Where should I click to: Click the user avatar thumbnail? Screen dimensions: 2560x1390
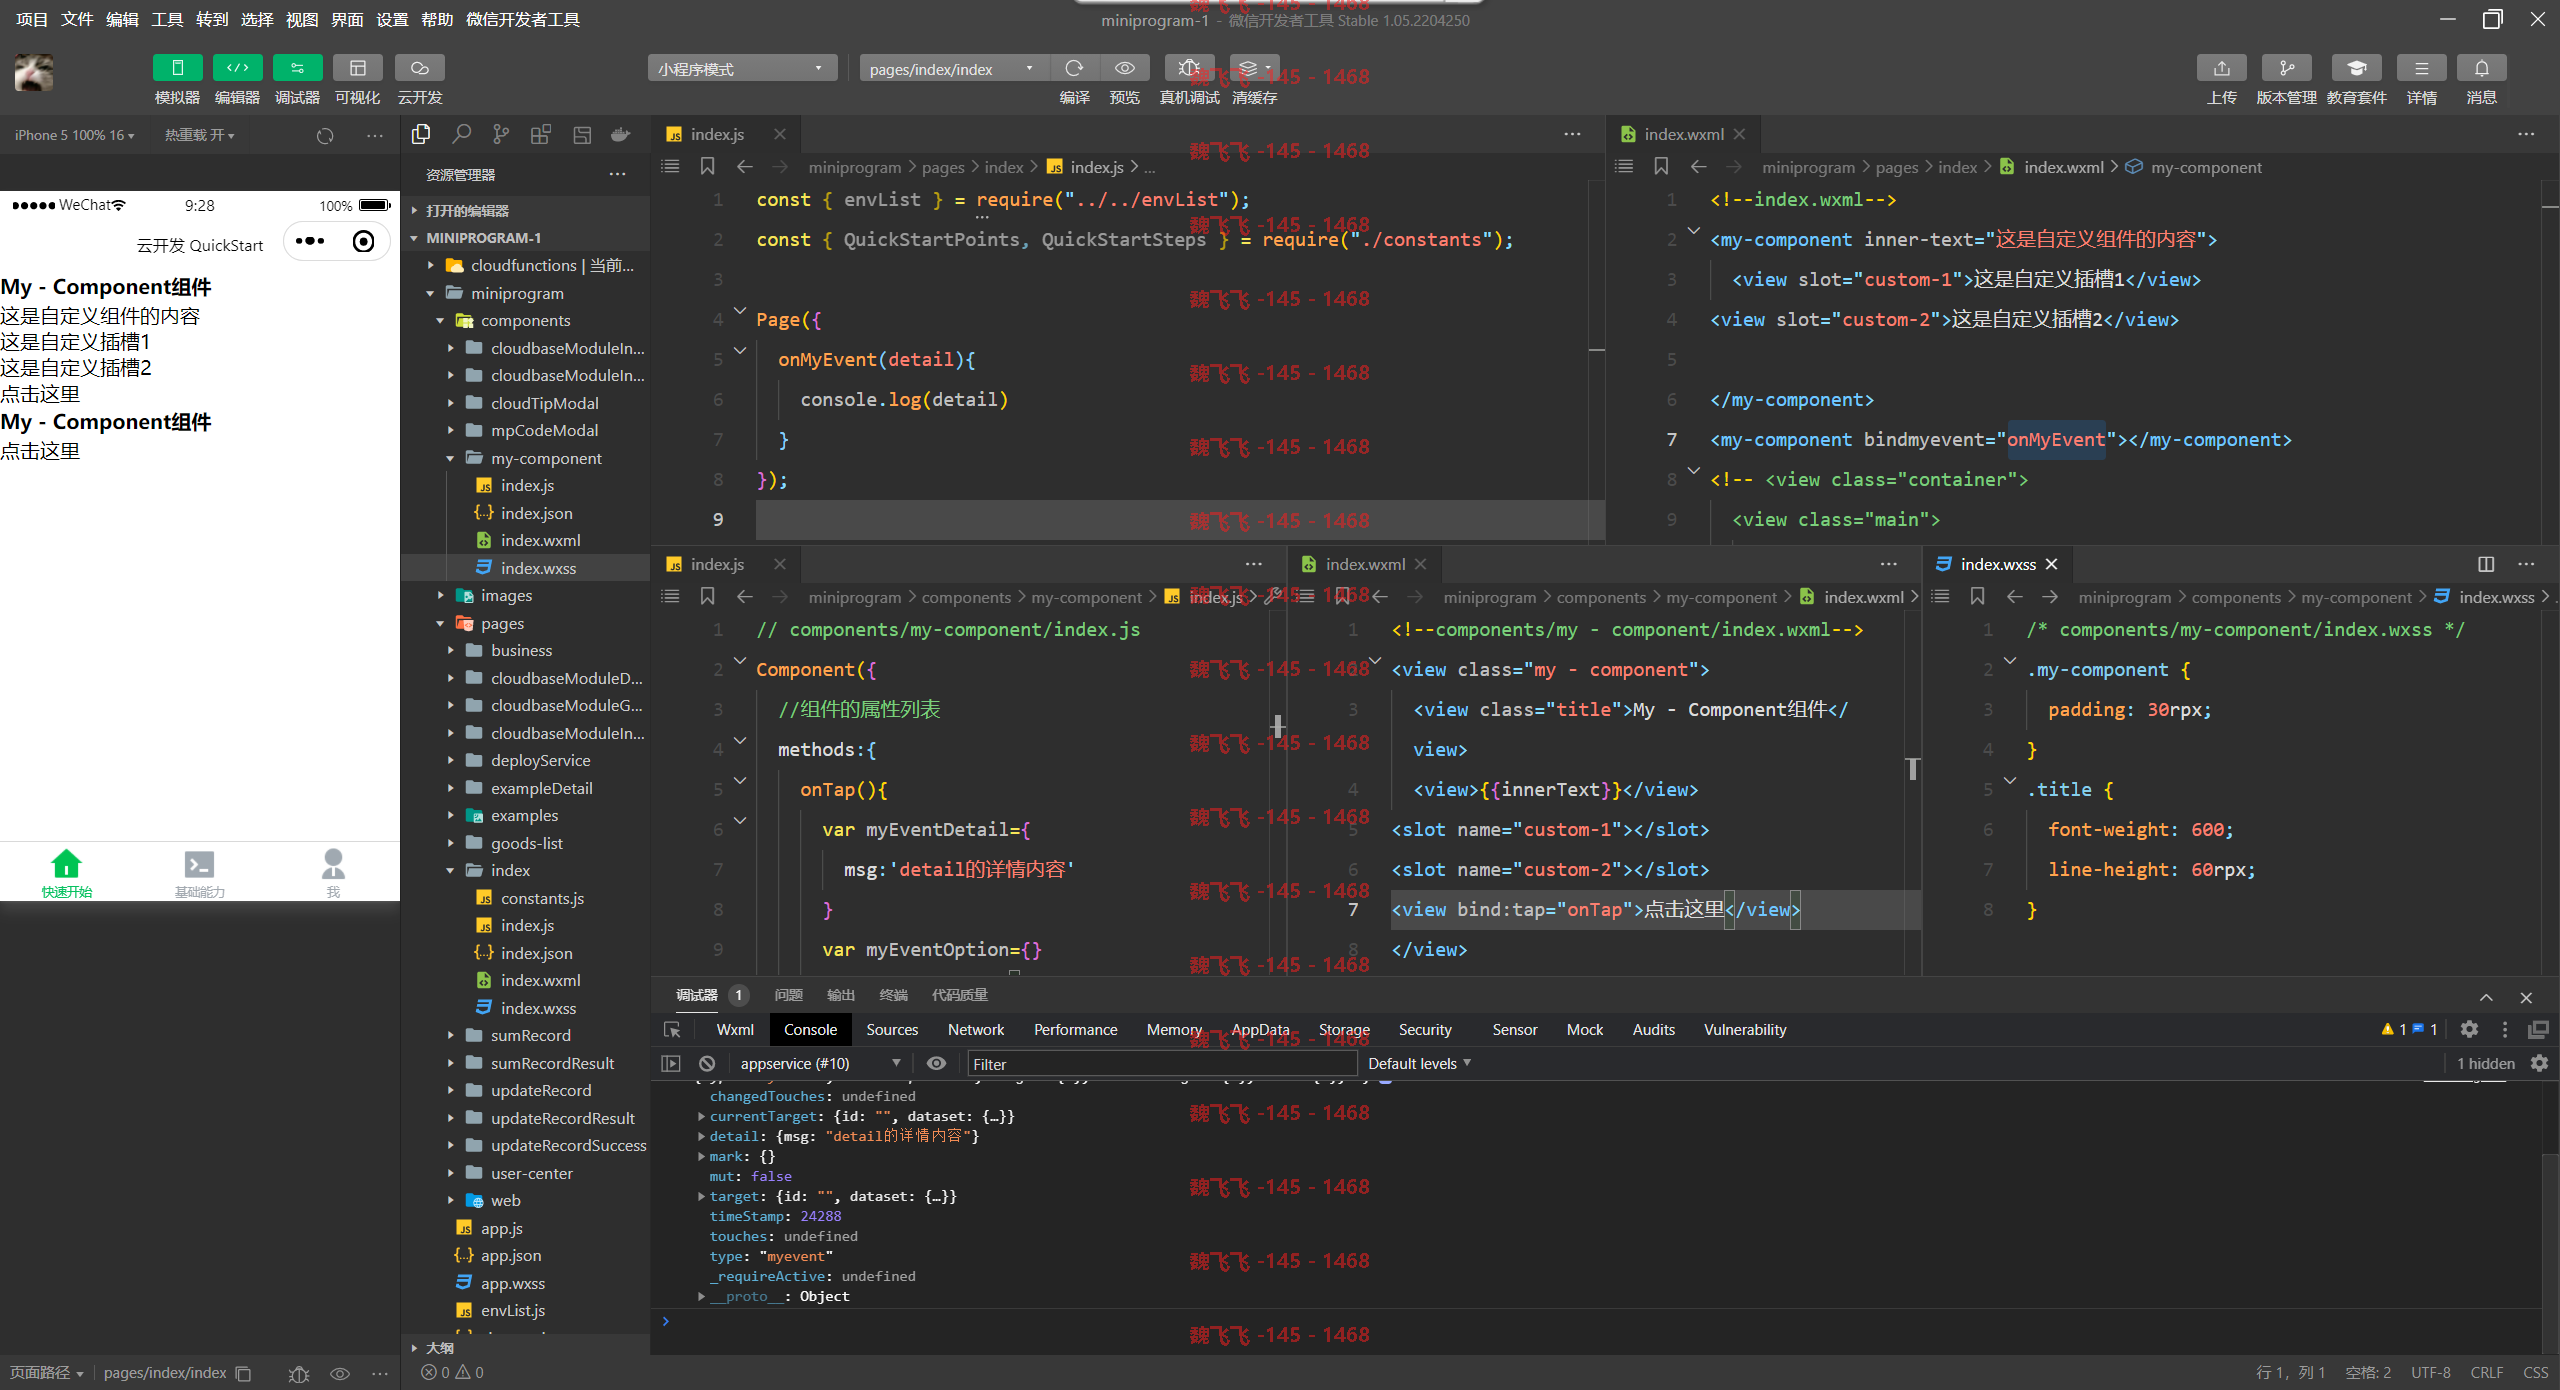(34, 72)
